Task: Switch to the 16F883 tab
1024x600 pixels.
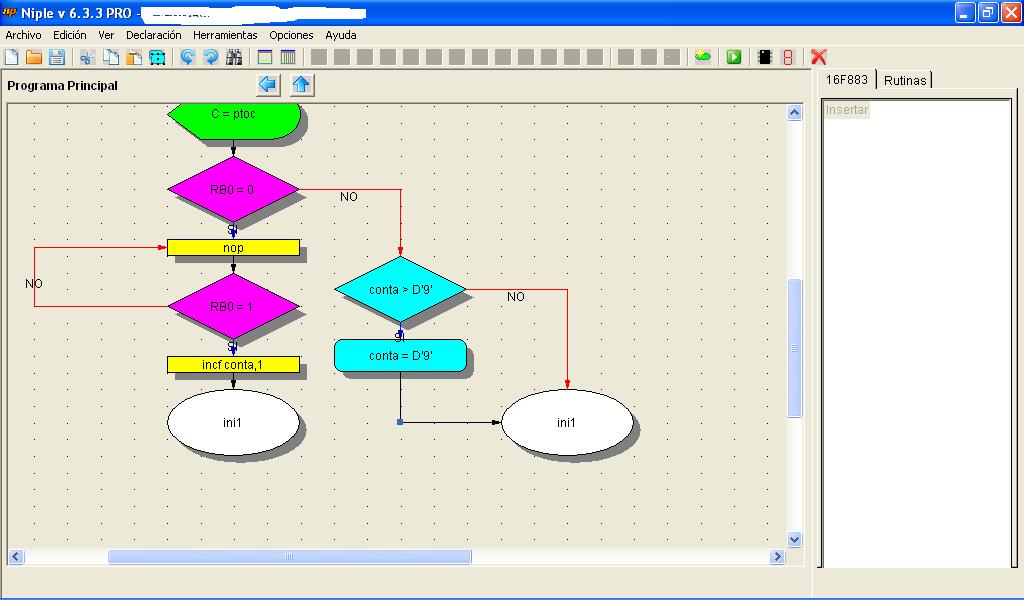Action: [846, 80]
